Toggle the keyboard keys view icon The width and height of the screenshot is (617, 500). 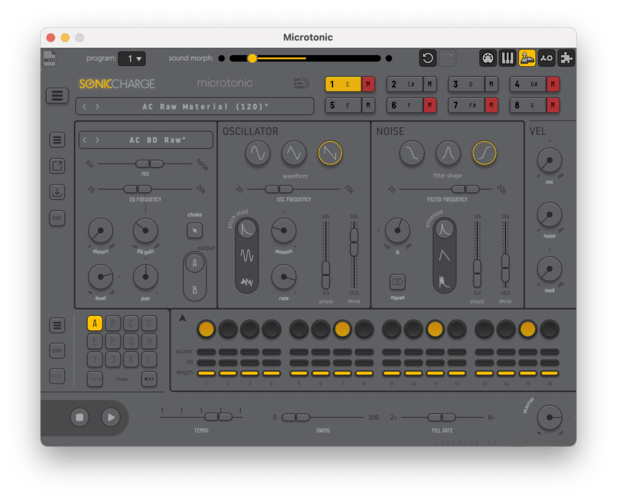coord(508,58)
